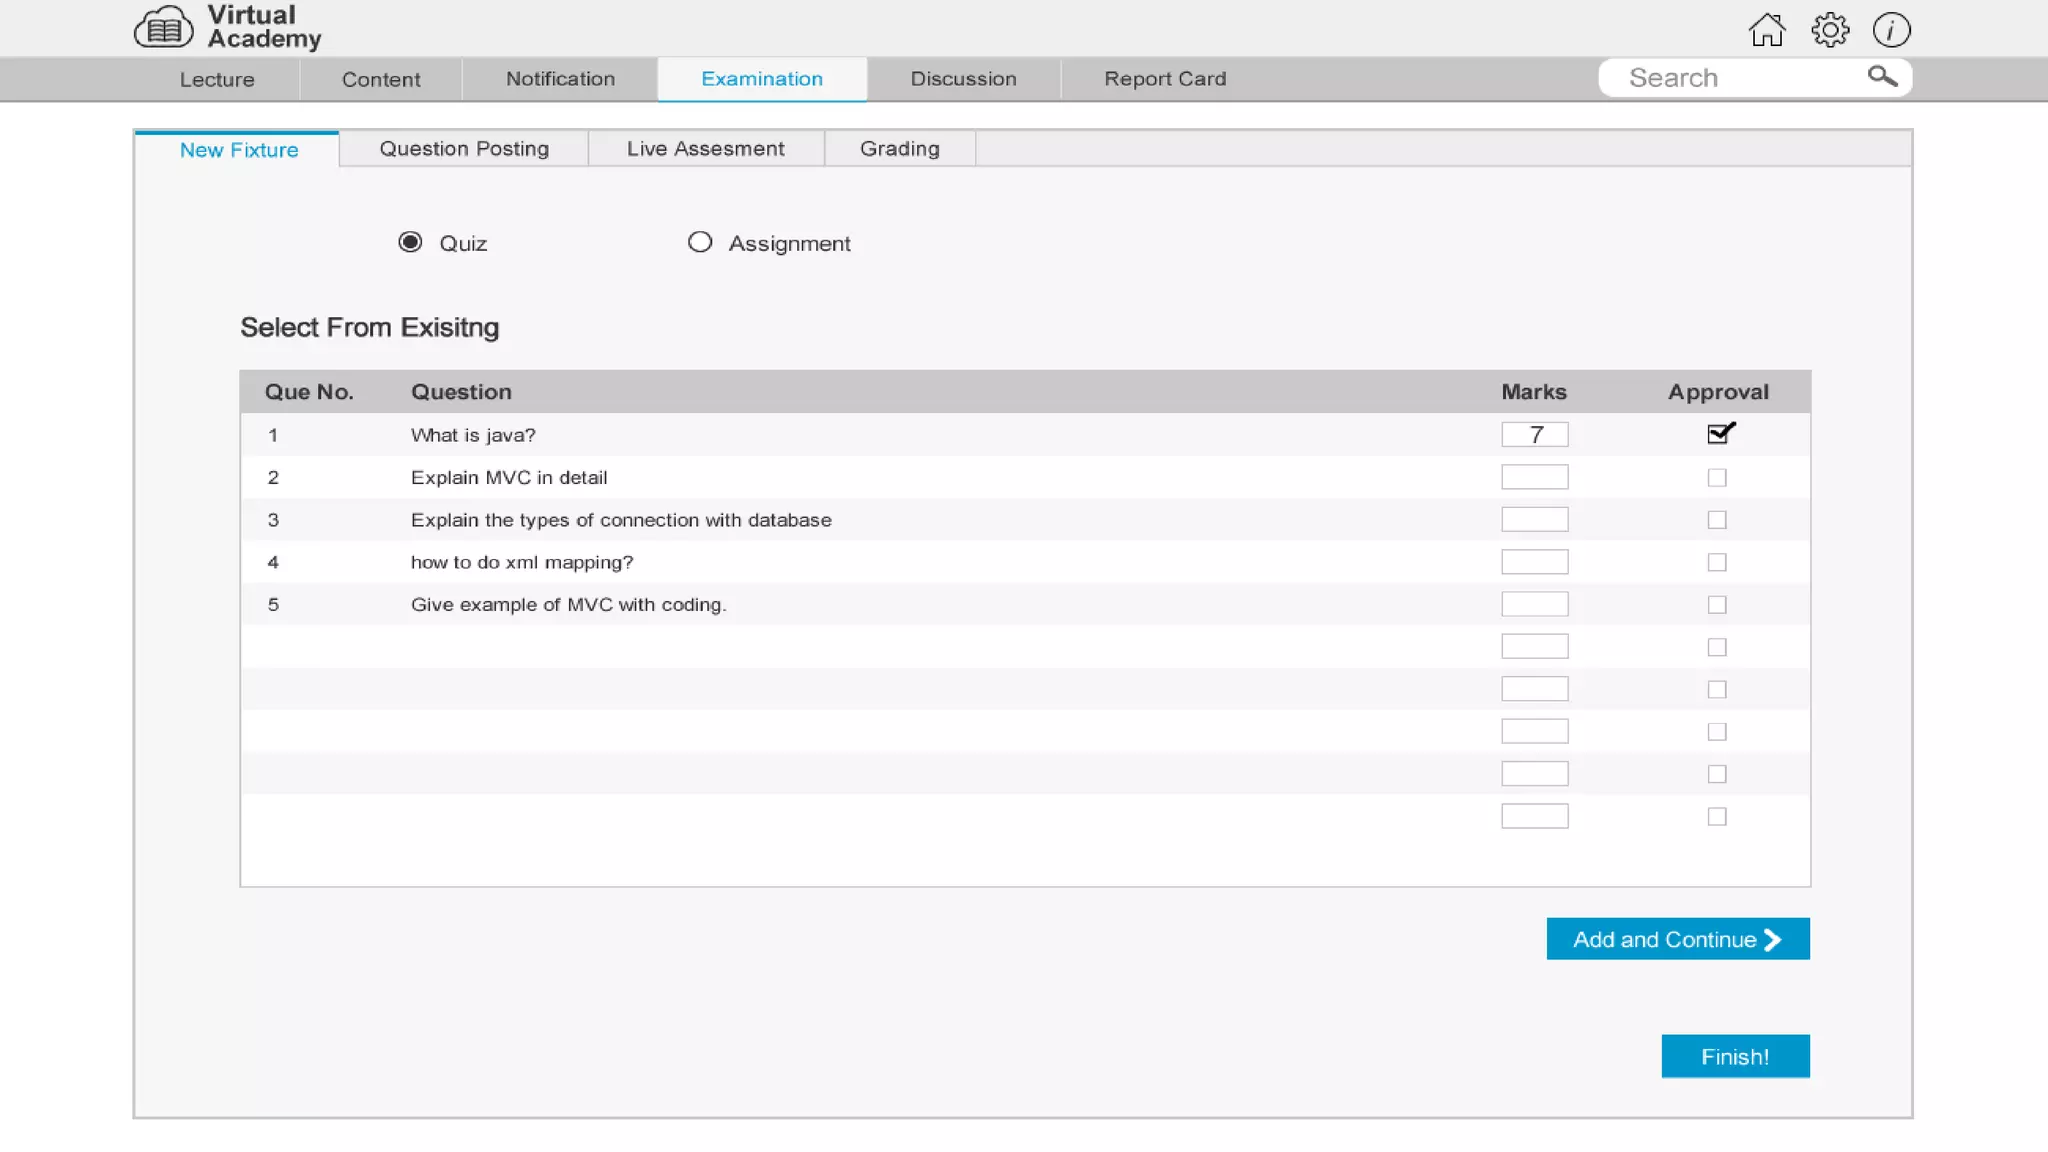Check approval for Explain MVC question
Viewport: 2048px width, 1152px height.
pos(1717,478)
